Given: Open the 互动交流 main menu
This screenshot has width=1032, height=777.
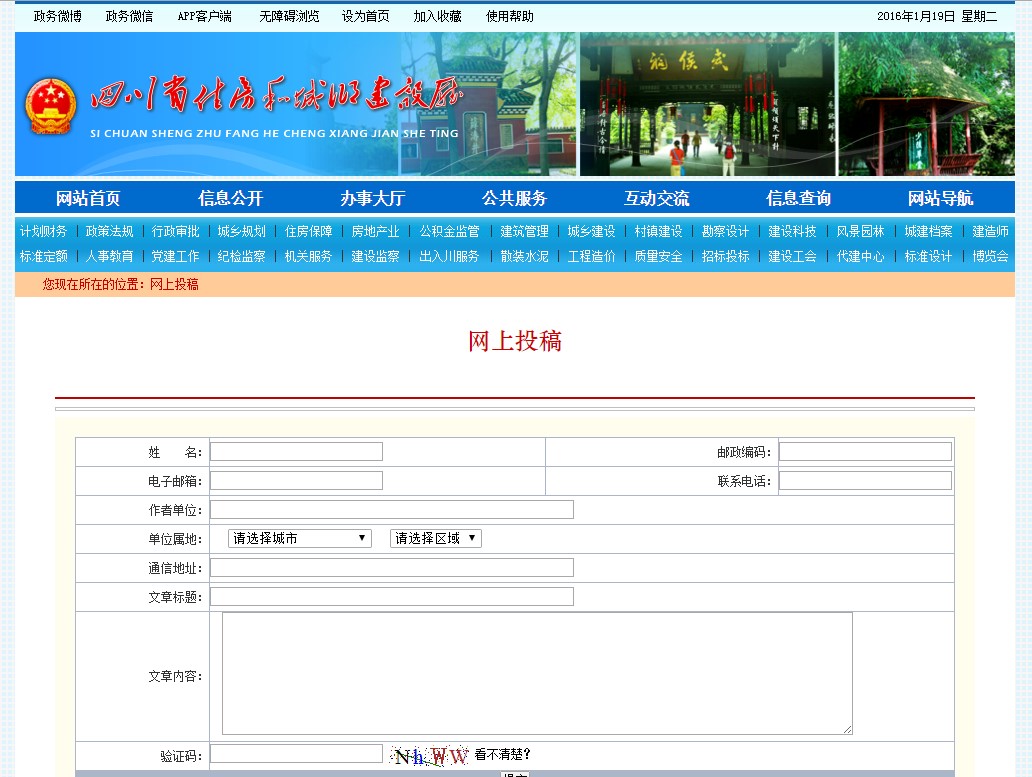Looking at the screenshot, I should click(656, 198).
